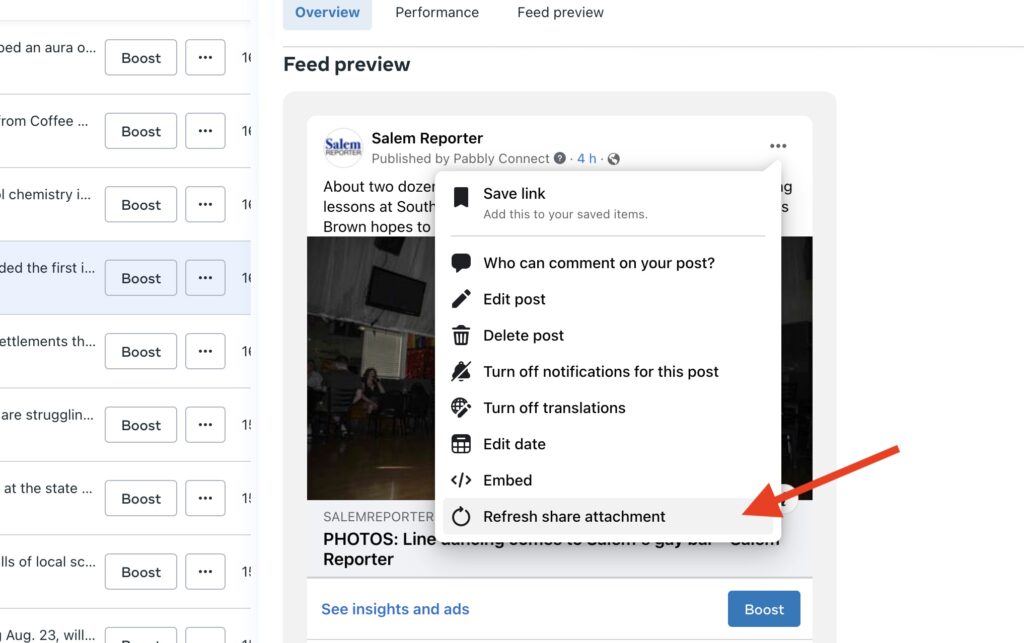1024x643 pixels.
Task: Click the speech bubble comment icon
Action: (x=461, y=263)
